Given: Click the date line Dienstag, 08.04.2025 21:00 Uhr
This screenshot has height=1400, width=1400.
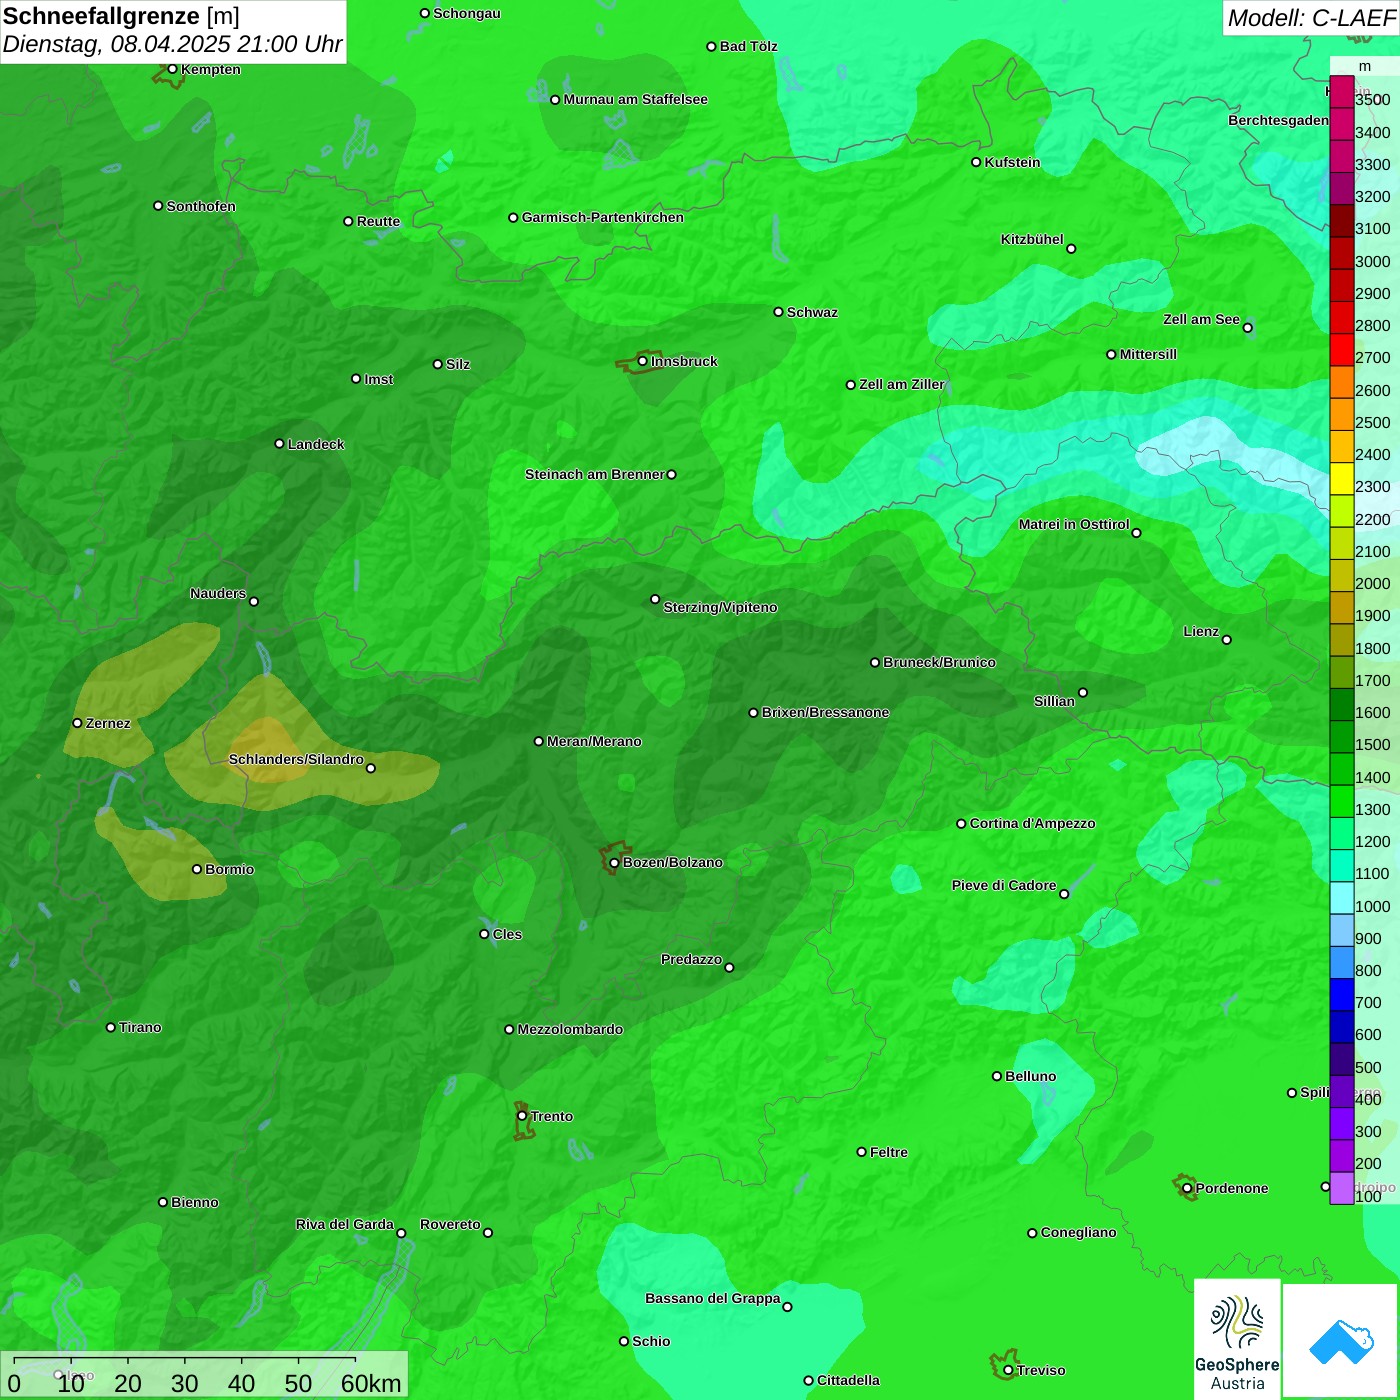Looking at the screenshot, I should click(x=172, y=45).
